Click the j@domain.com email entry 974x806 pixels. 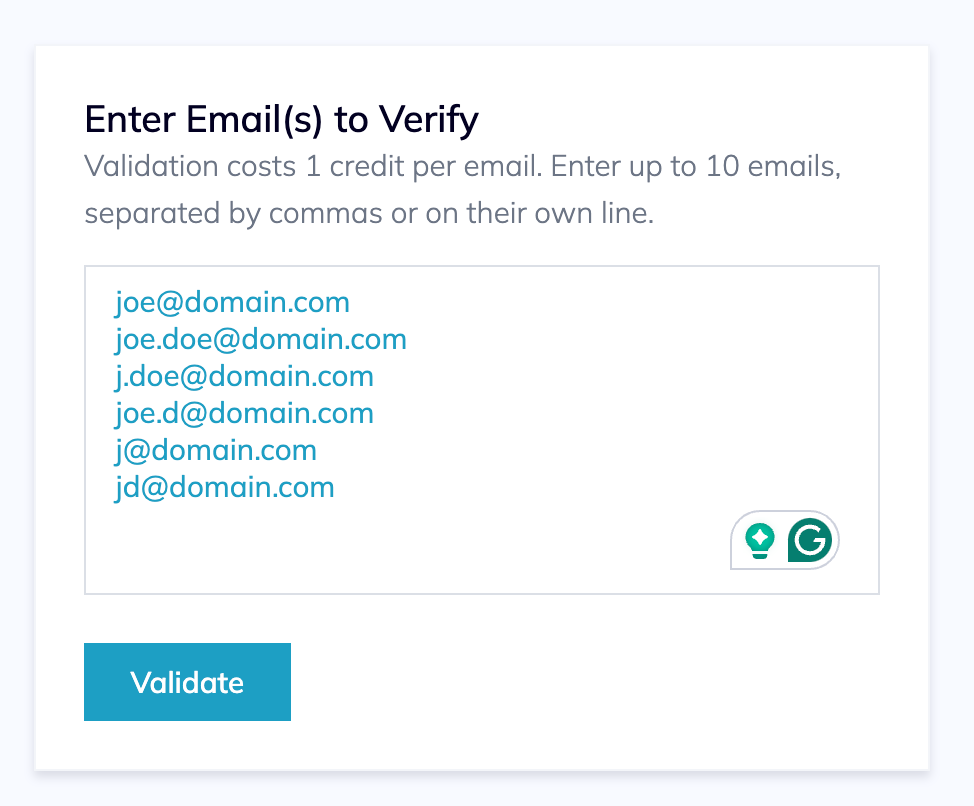tap(216, 450)
